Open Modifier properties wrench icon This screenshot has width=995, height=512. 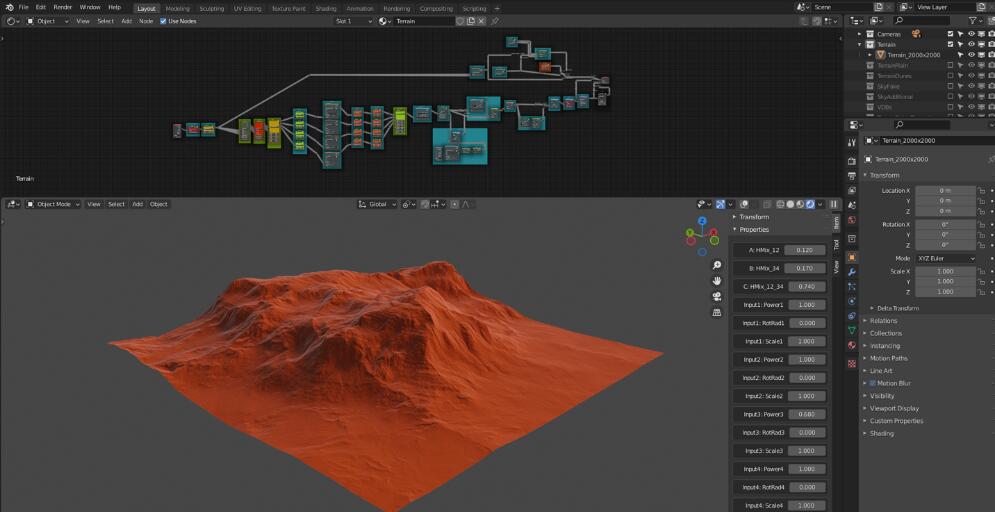click(x=852, y=272)
